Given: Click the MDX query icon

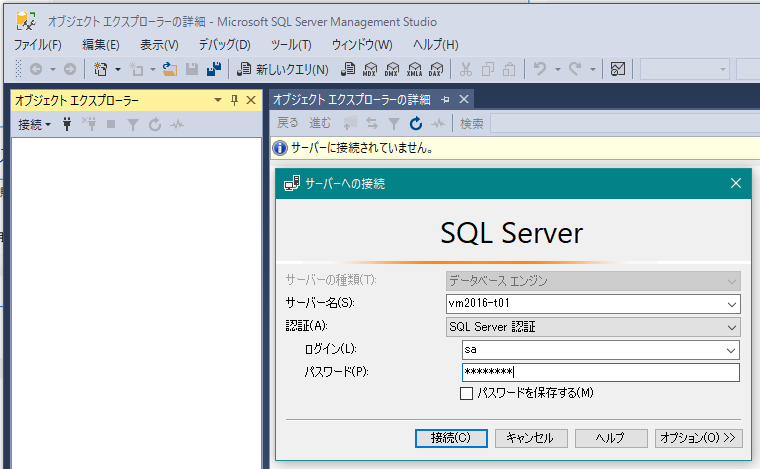Looking at the screenshot, I should (370, 69).
